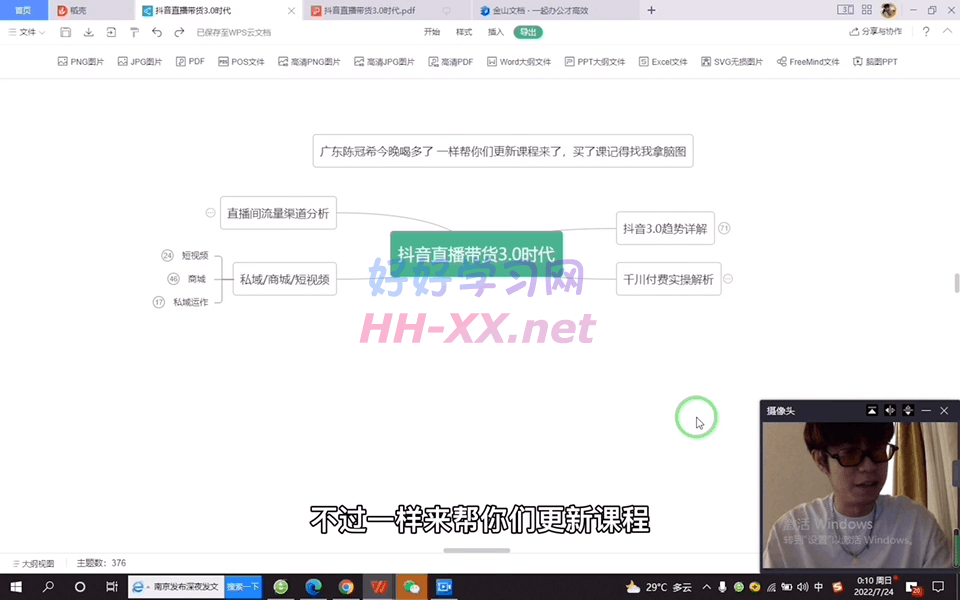Click the export-out icon beside download
The image size is (960, 600).
[x=111, y=32]
